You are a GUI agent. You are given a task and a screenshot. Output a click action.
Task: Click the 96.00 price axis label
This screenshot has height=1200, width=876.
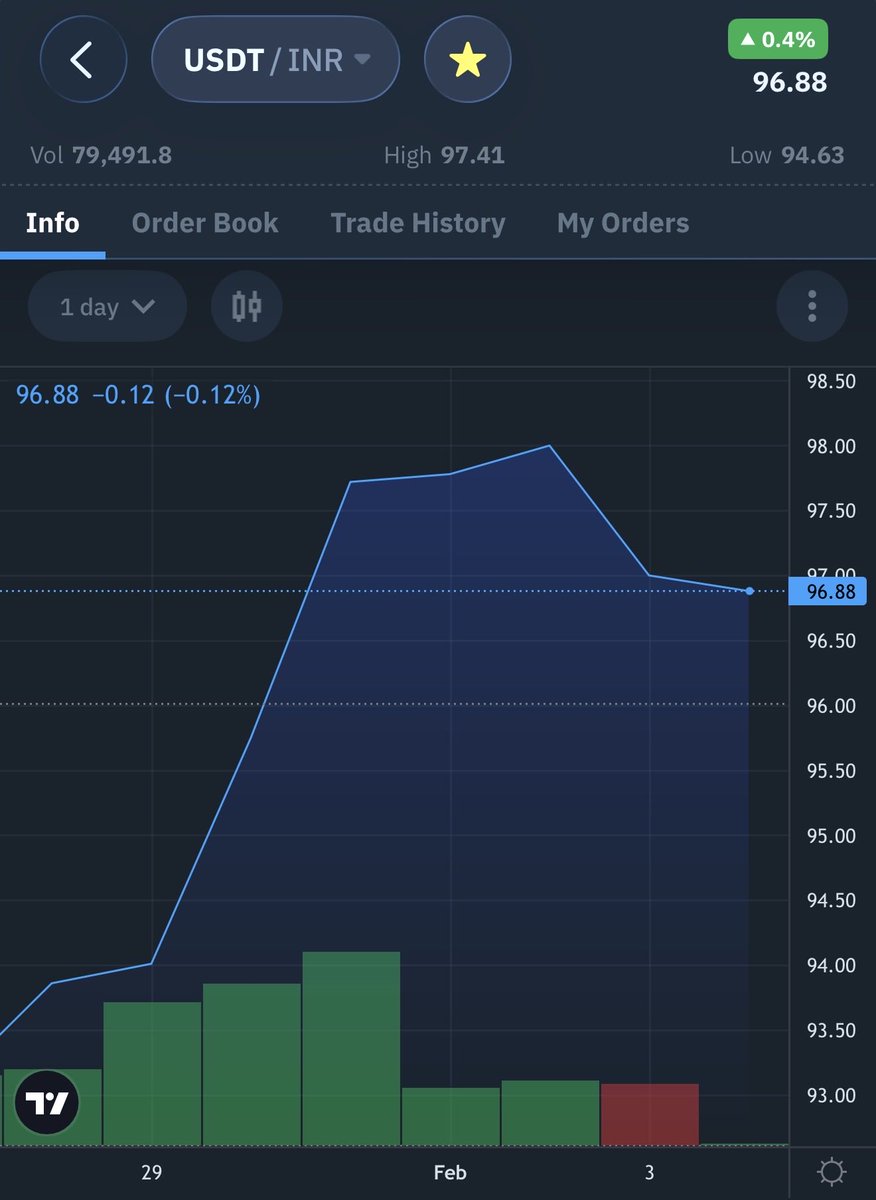pyautogui.click(x=831, y=706)
